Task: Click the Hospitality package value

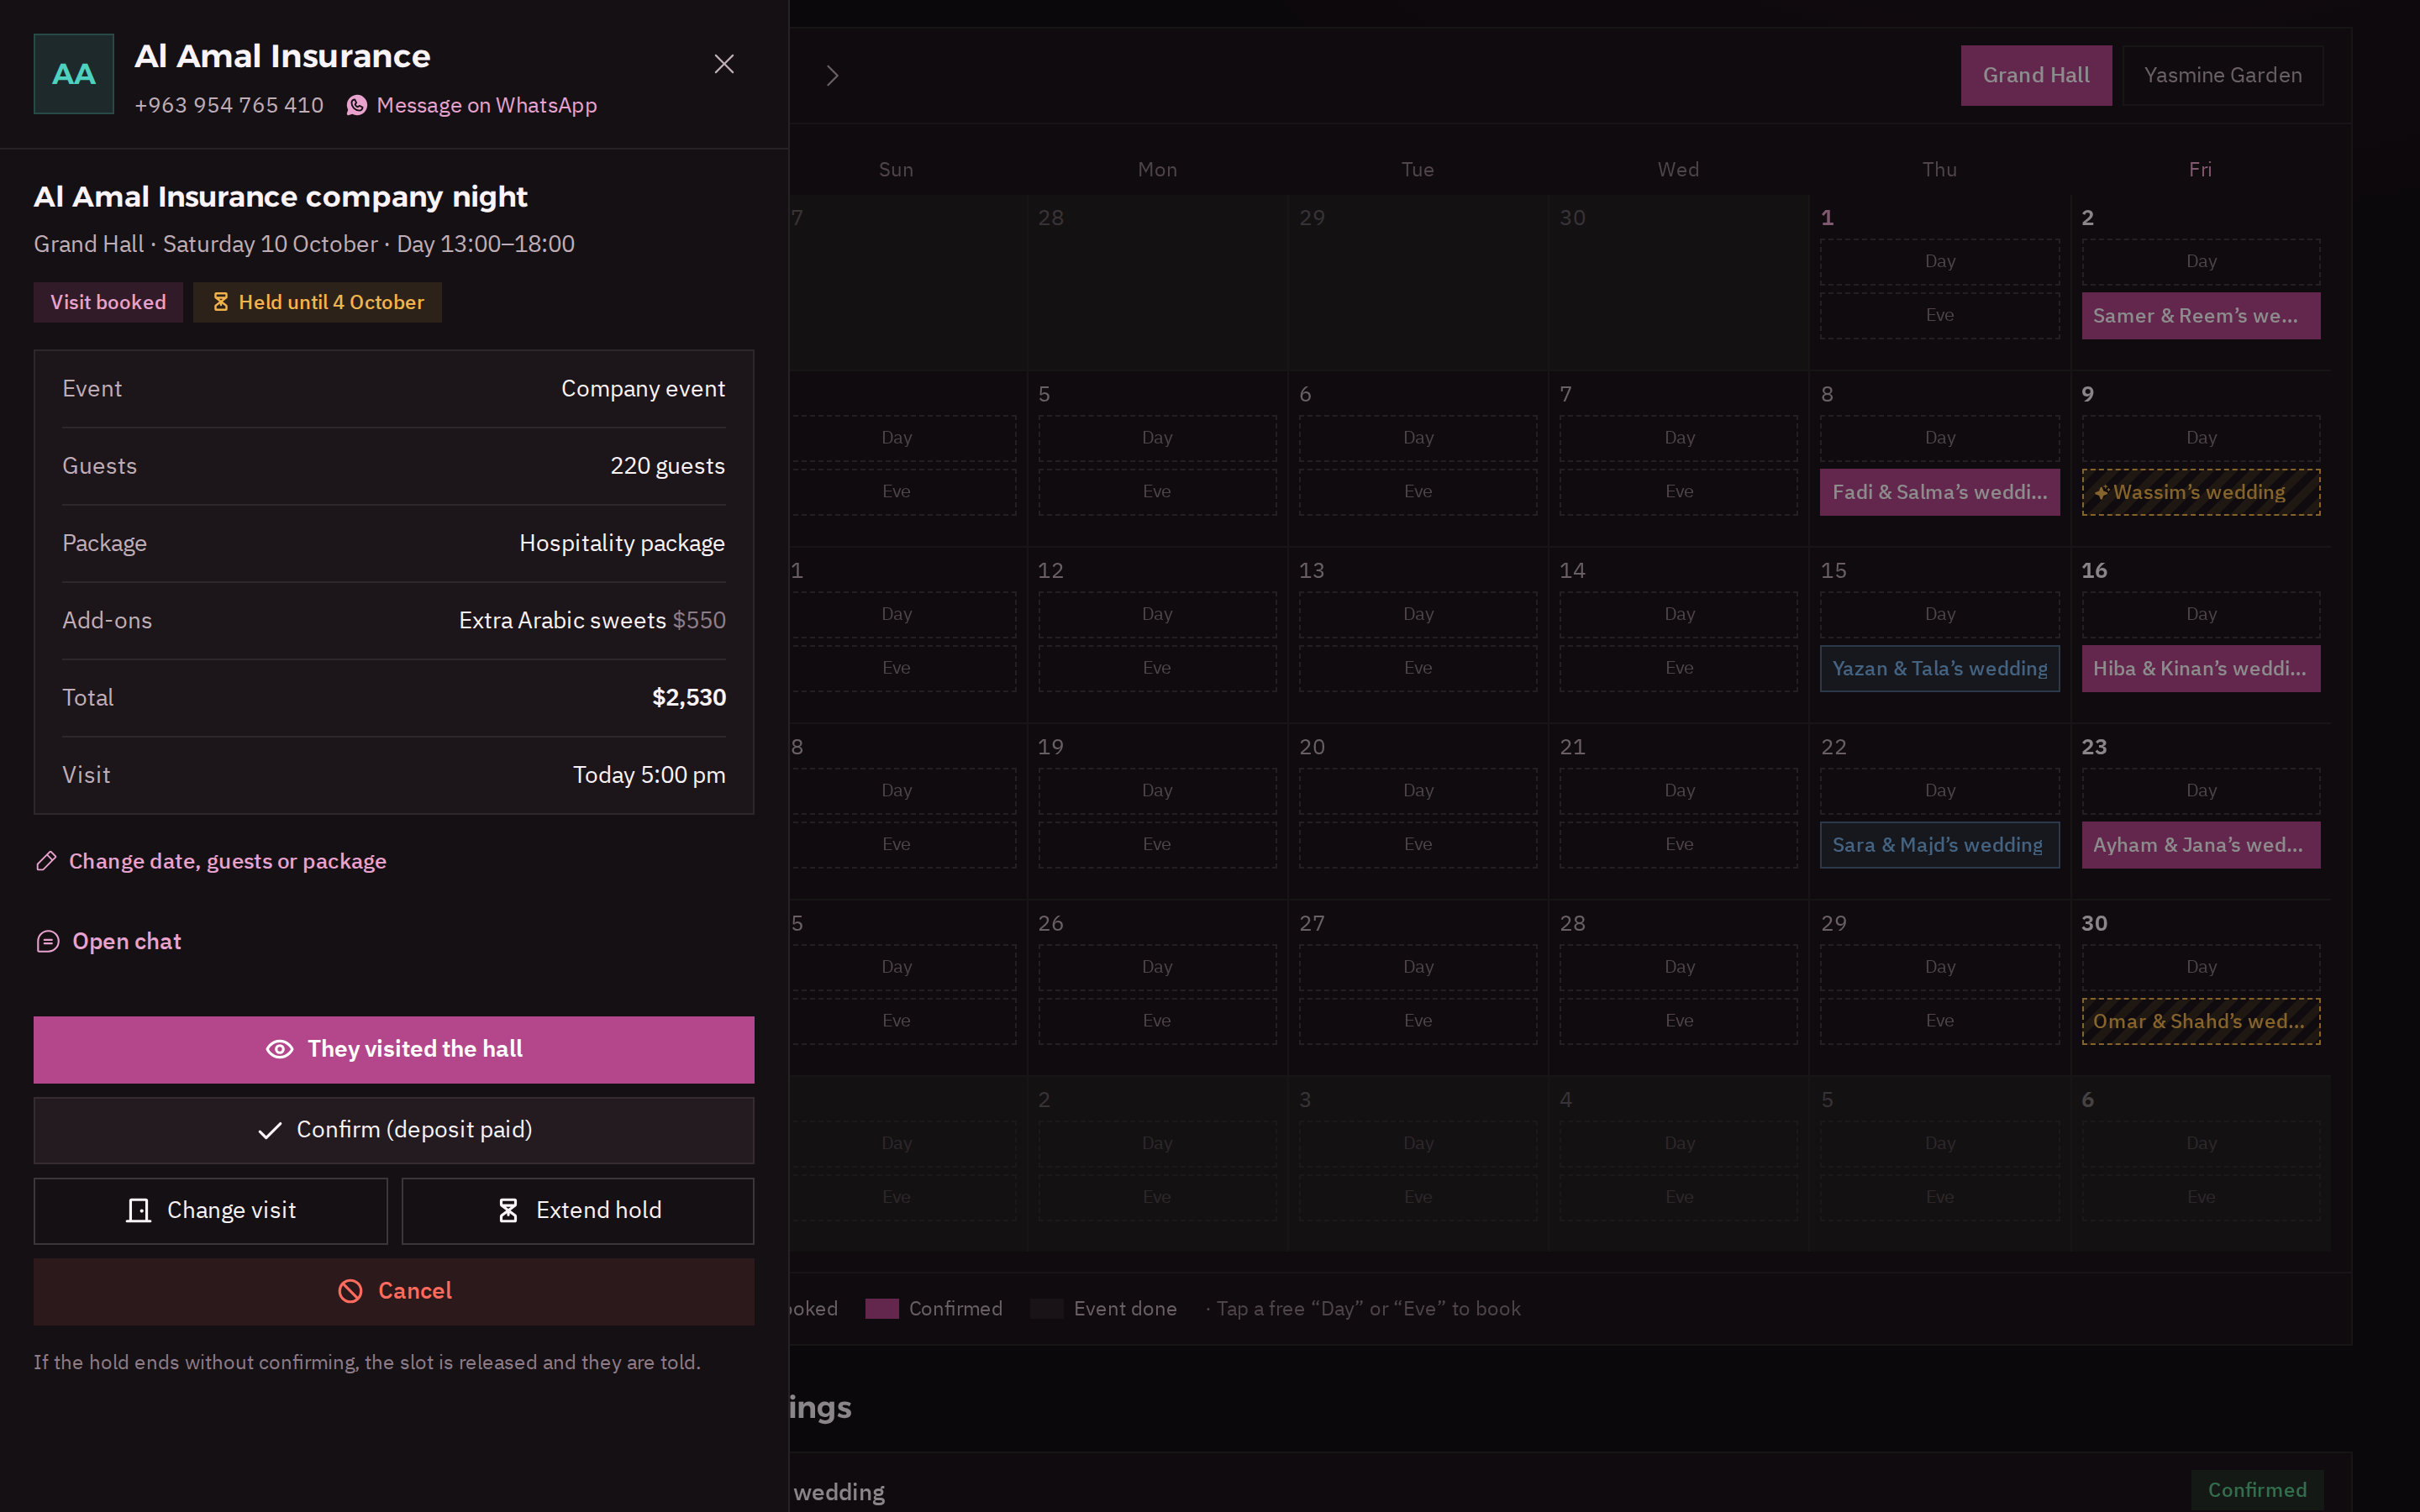Action: [622, 543]
